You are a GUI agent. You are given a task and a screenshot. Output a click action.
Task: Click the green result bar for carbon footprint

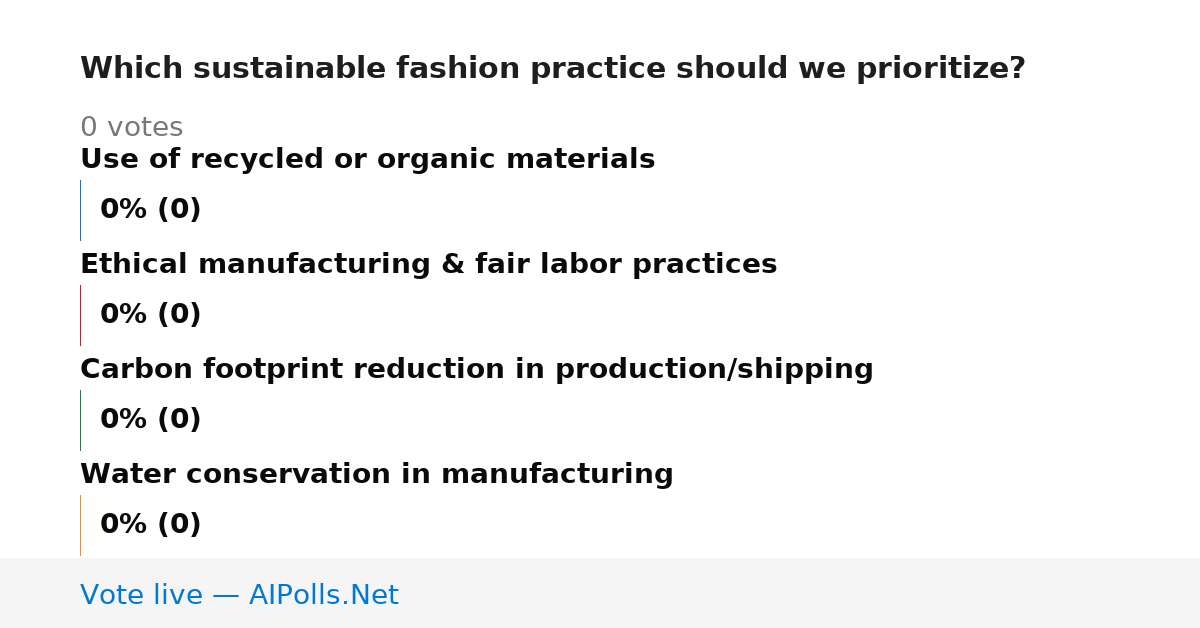(80, 420)
